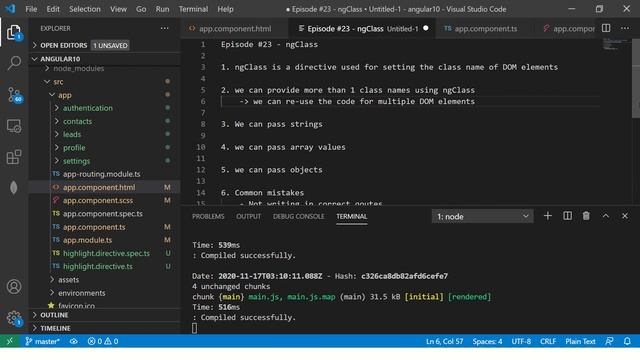
Task: Change UTF-8 encoding in status bar
Action: coord(521,341)
